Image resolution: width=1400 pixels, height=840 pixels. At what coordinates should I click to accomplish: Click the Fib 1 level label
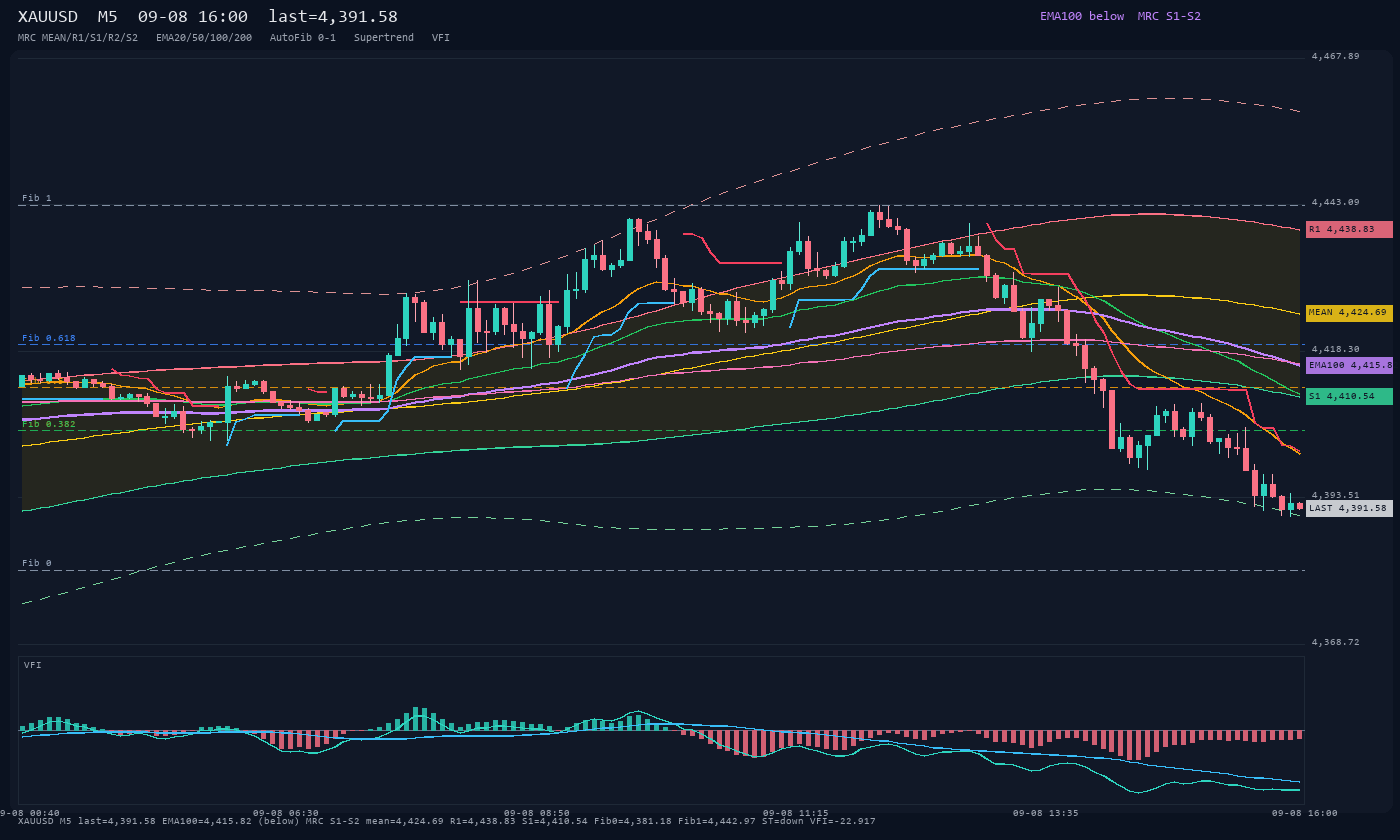click(x=37, y=198)
